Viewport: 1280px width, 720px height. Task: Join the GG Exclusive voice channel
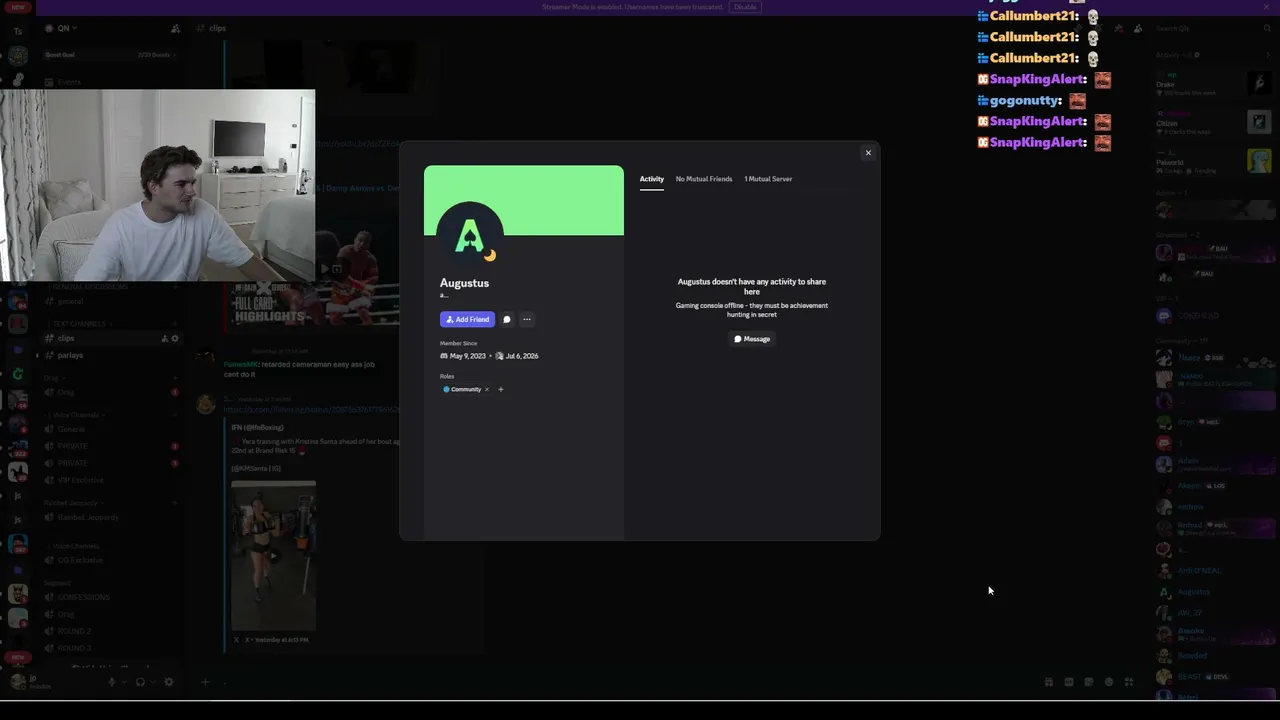pyautogui.click(x=110, y=560)
